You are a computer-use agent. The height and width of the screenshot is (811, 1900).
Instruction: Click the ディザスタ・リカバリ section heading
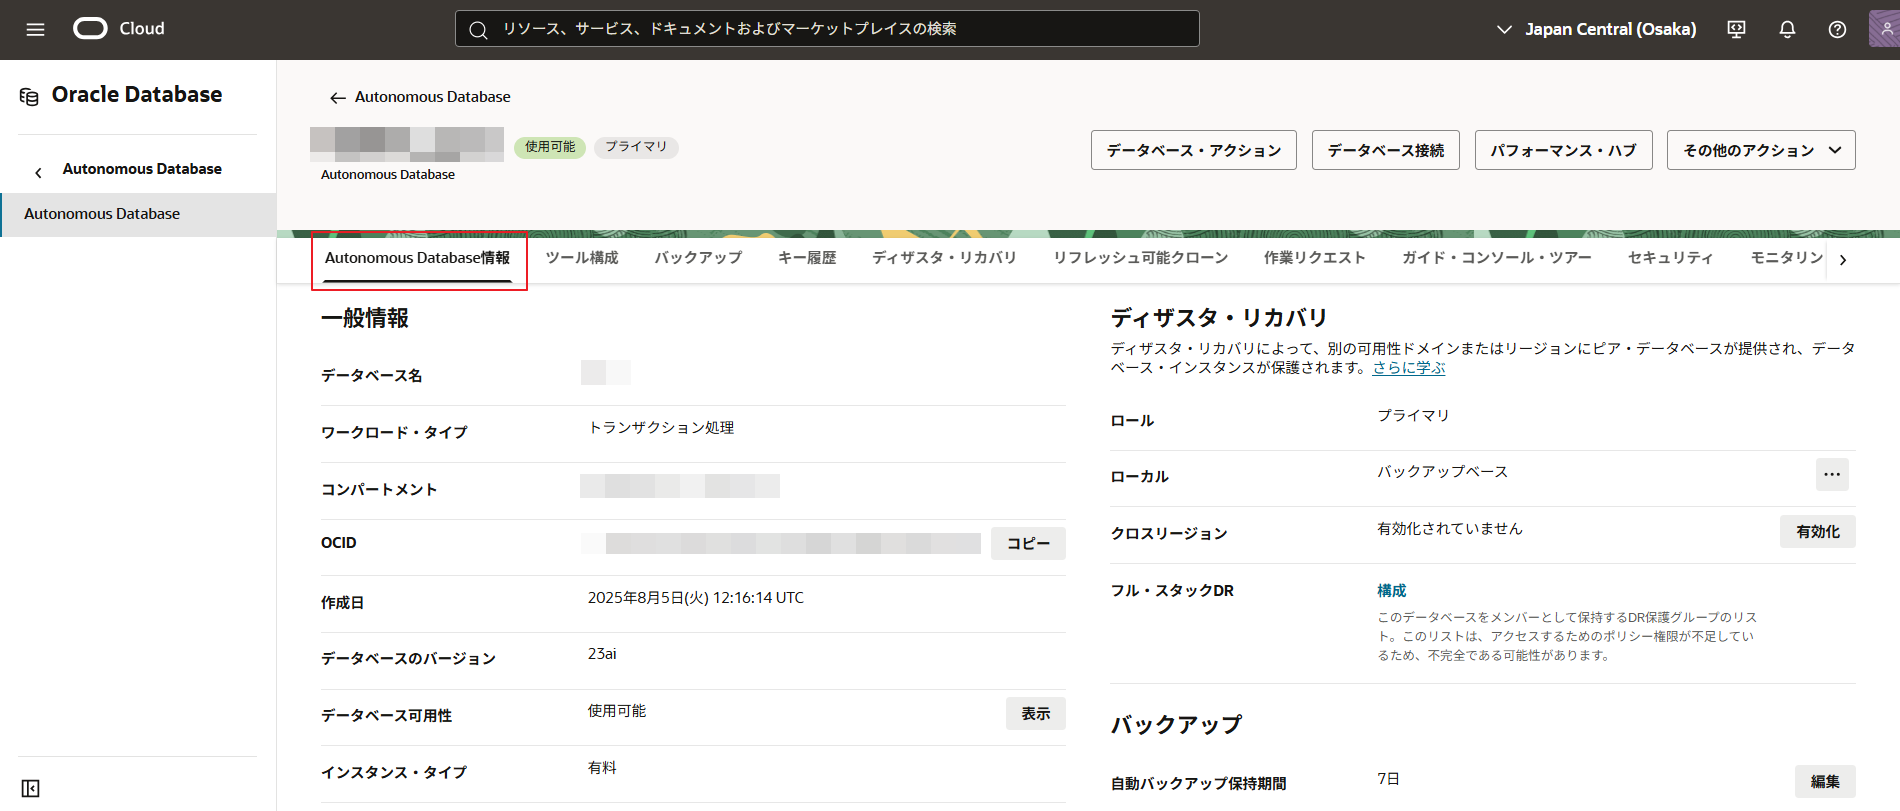coord(1219,318)
